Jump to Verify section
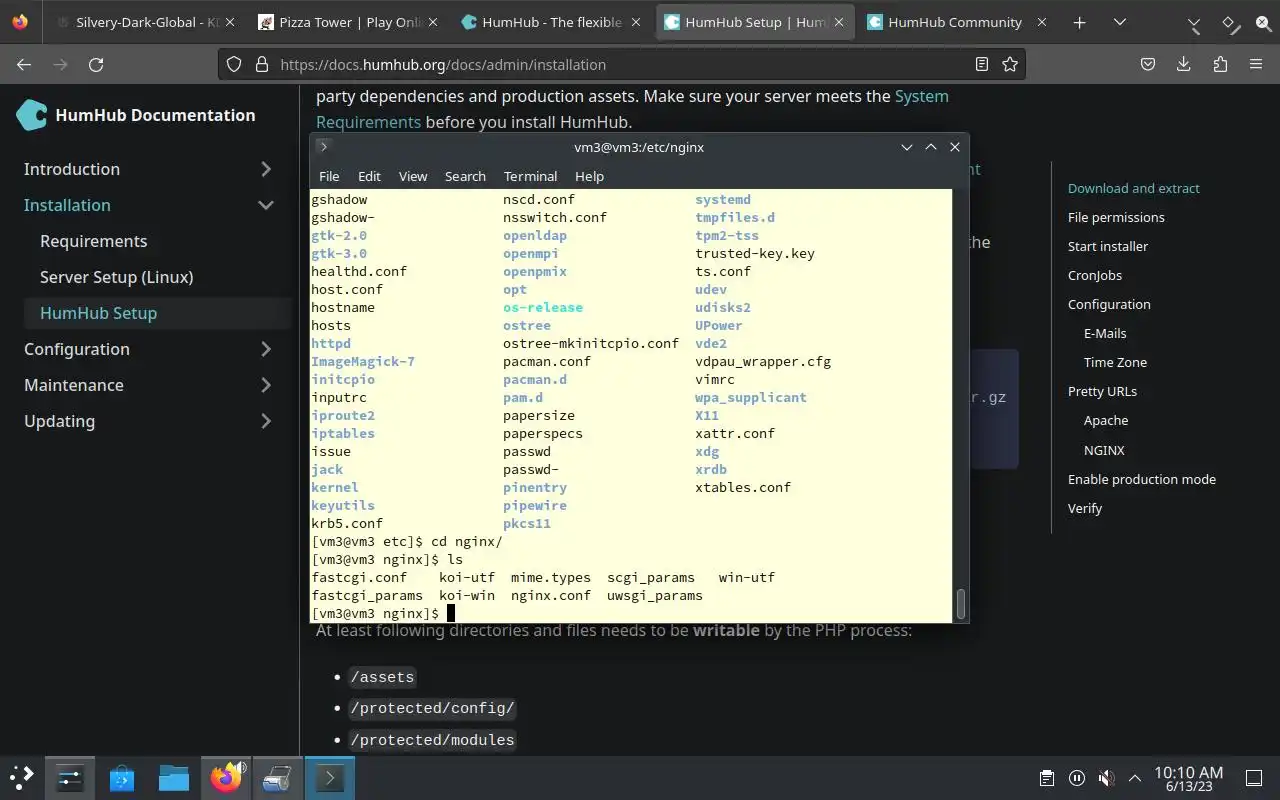The image size is (1280, 800). click(x=1085, y=508)
